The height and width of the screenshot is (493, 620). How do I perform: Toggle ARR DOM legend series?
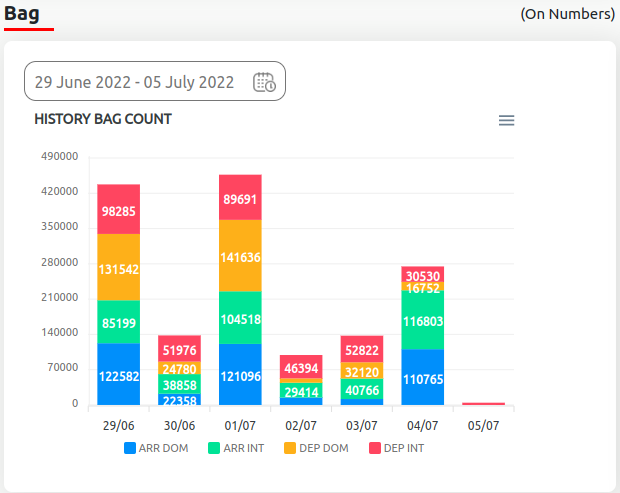point(155,448)
